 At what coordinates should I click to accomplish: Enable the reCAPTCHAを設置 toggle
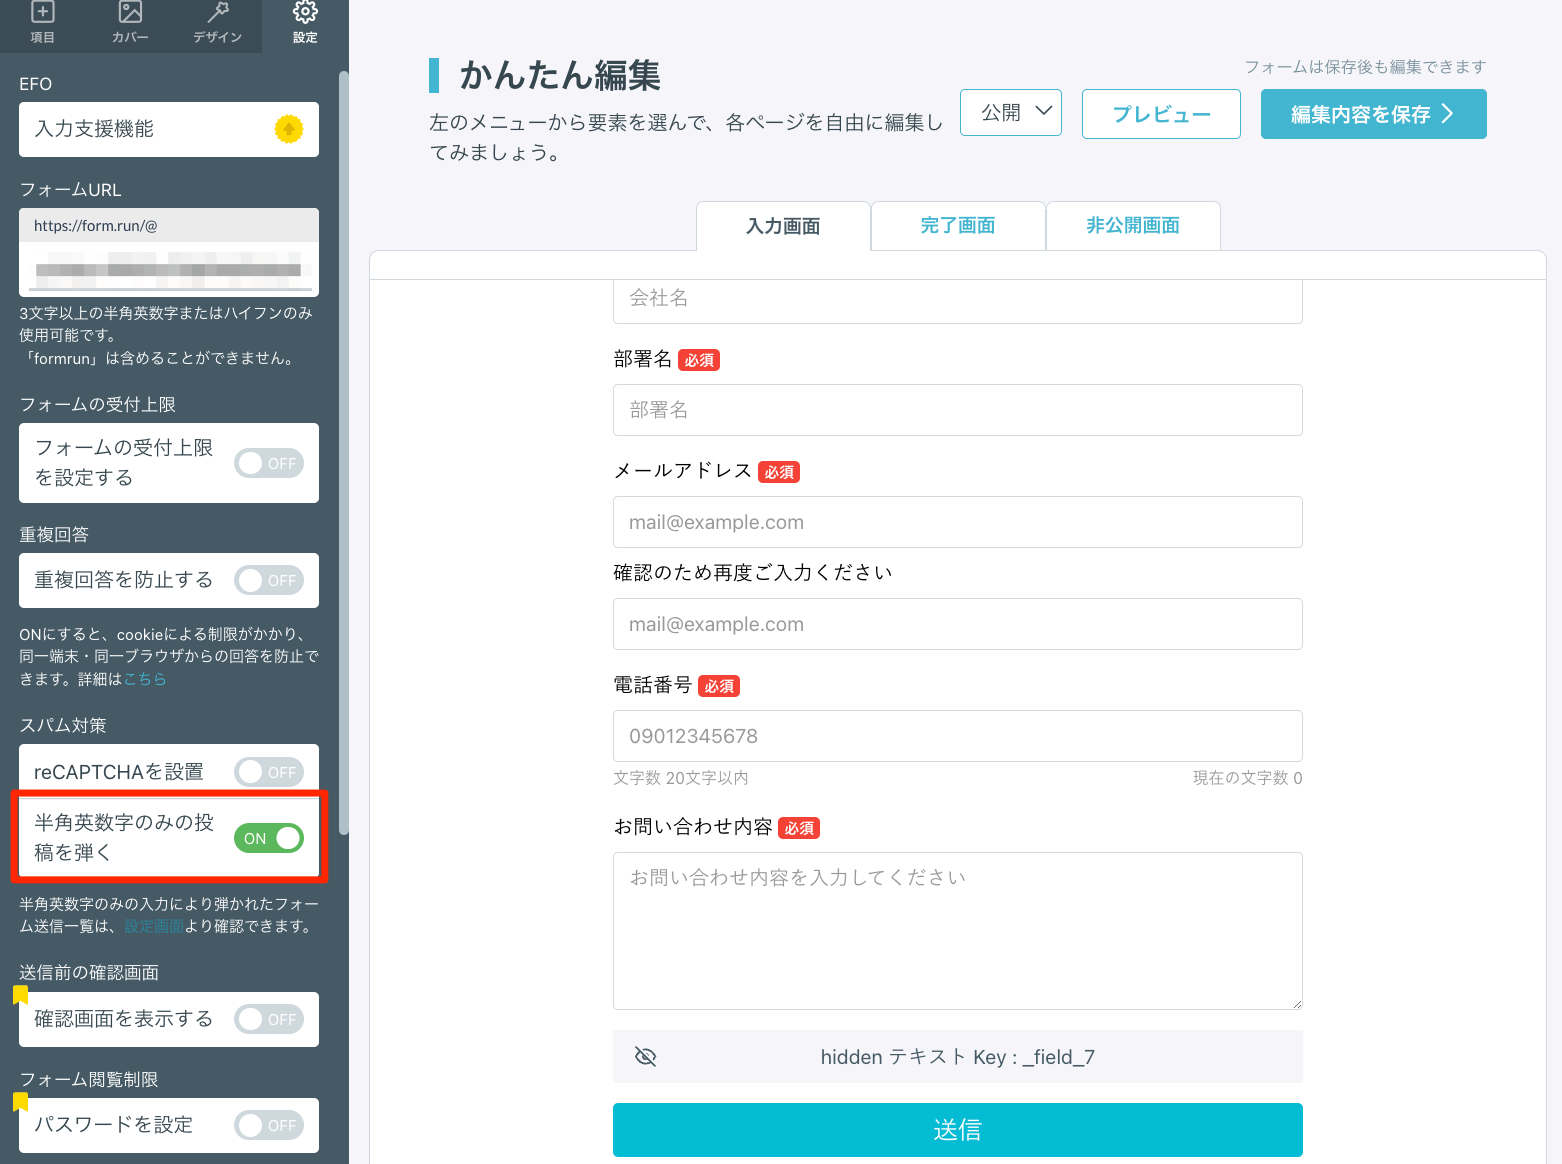point(269,772)
